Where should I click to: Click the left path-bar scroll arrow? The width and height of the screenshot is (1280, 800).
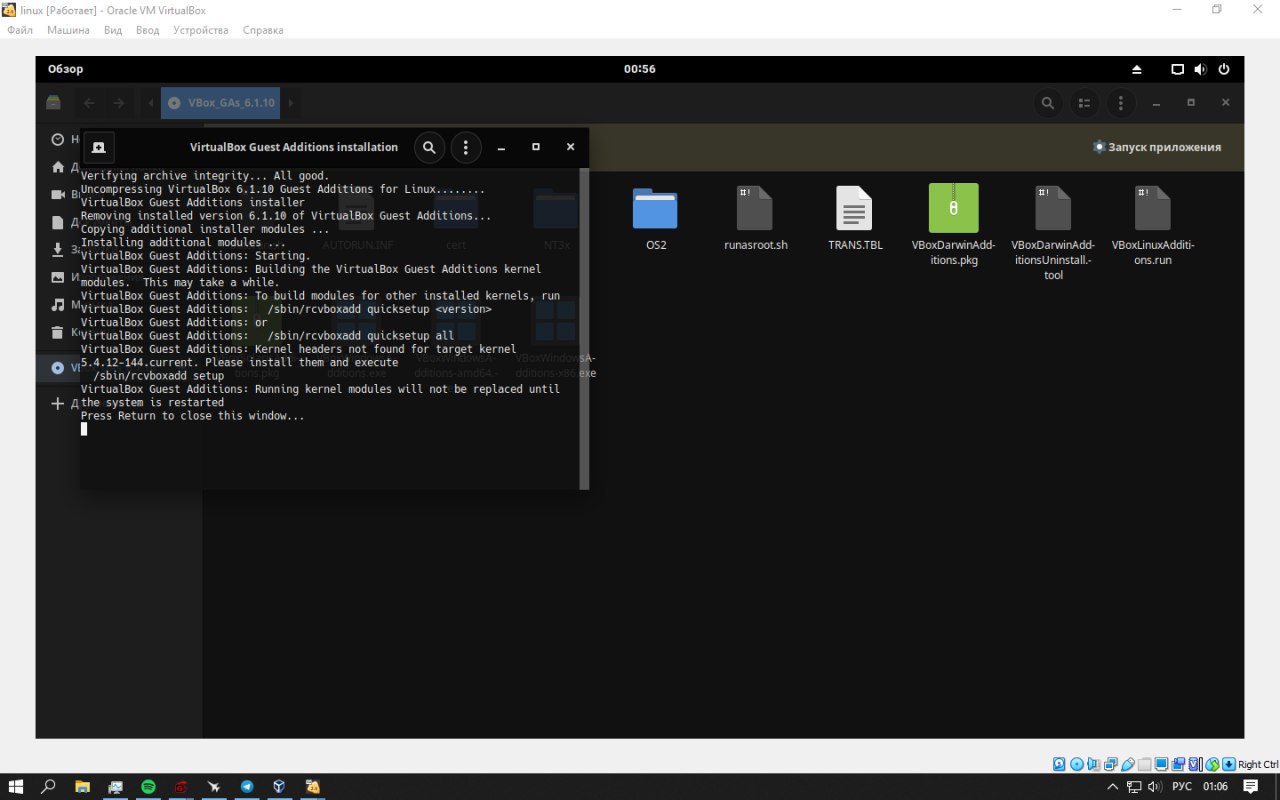(x=150, y=102)
